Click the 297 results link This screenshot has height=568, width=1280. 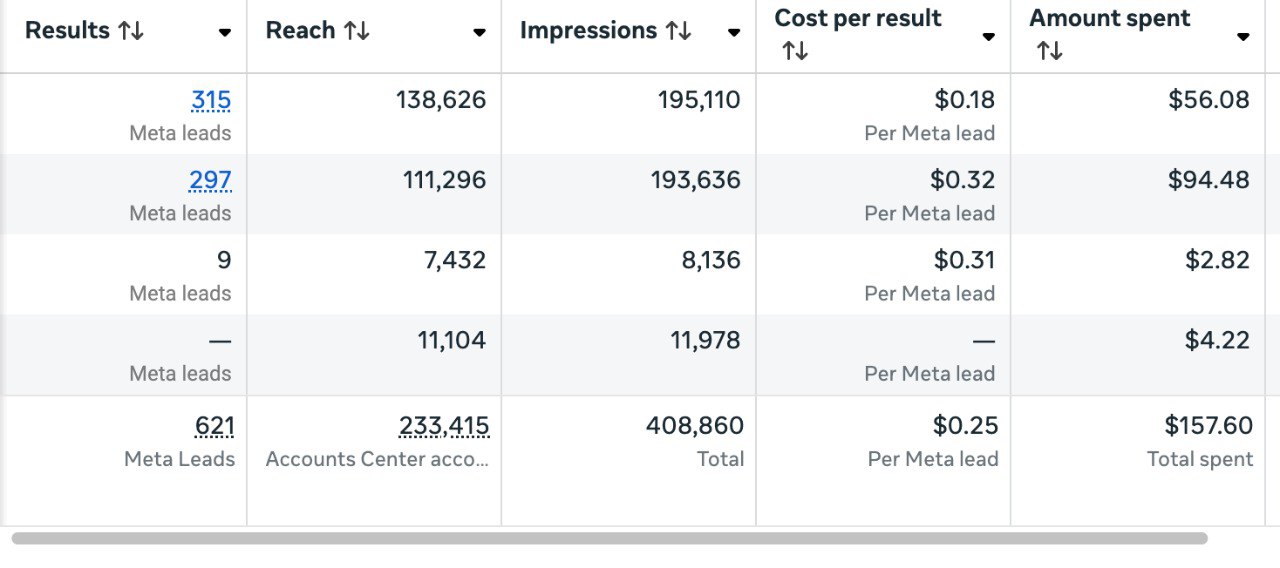210,180
